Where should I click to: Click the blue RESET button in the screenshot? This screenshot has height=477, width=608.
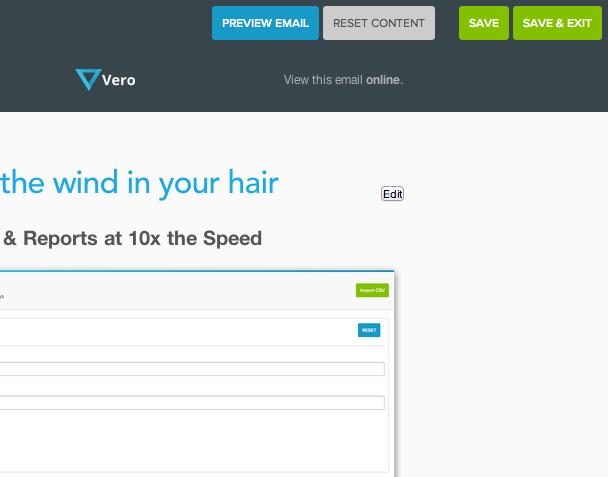point(369,330)
